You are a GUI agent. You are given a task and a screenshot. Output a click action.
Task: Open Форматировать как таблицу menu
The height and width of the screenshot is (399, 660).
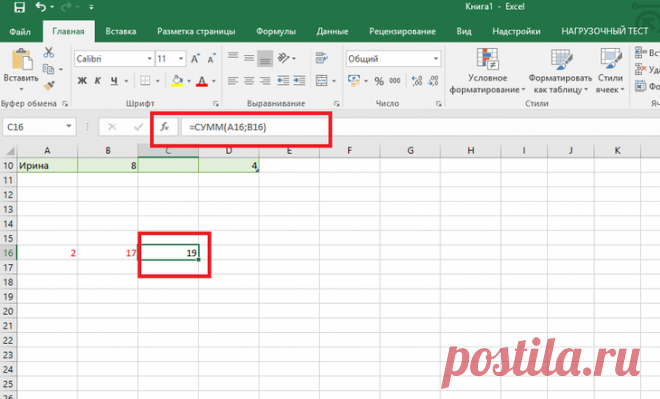pyautogui.click(x=560, y=71)
